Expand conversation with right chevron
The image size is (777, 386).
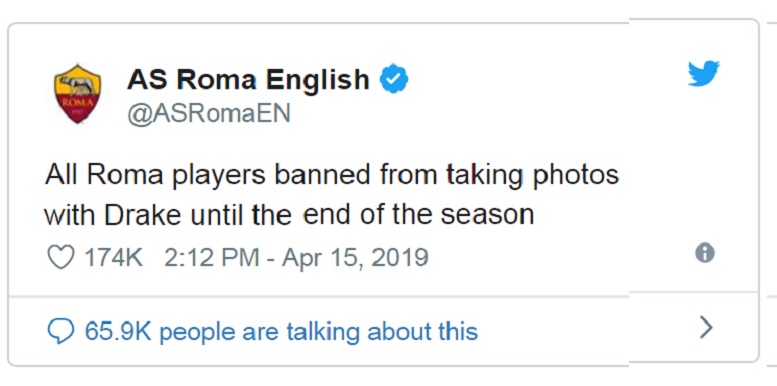click(x=706, y=328)
